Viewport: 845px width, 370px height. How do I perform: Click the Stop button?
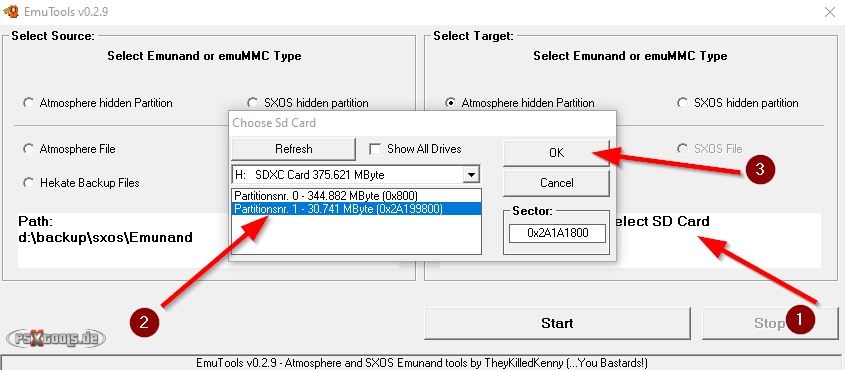(770, 323)
